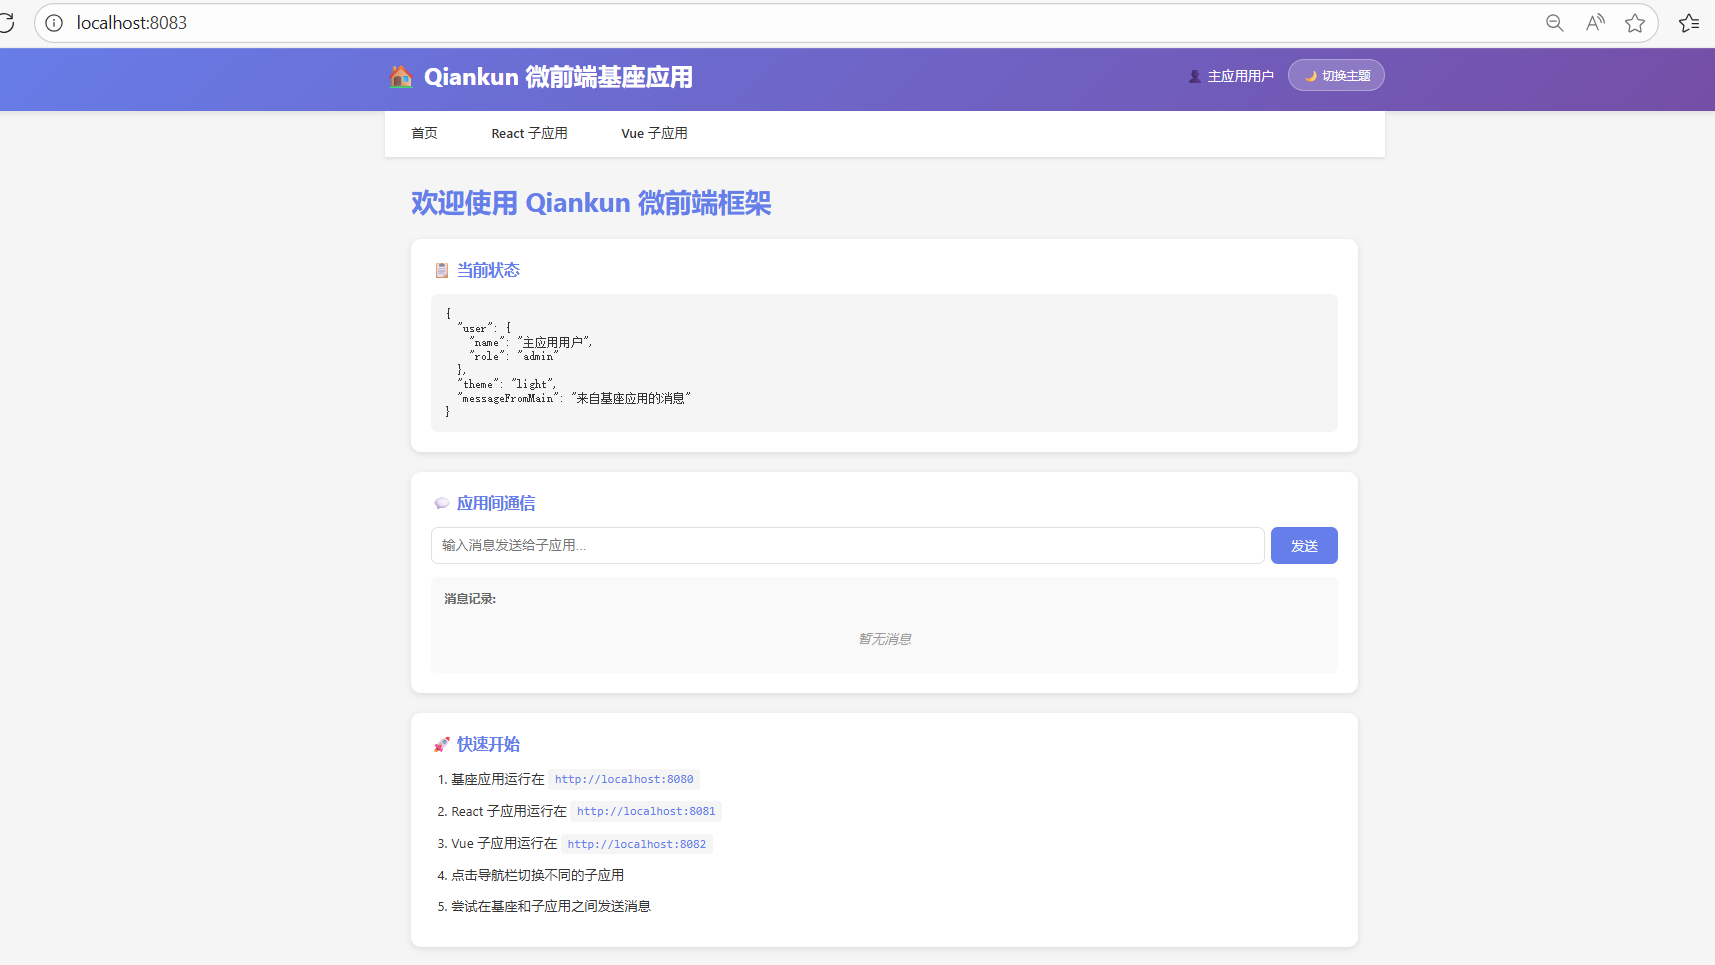Activate the read aloud icon
The width and height of the screenshot is (1715, 965).
tap(1595, 23)
